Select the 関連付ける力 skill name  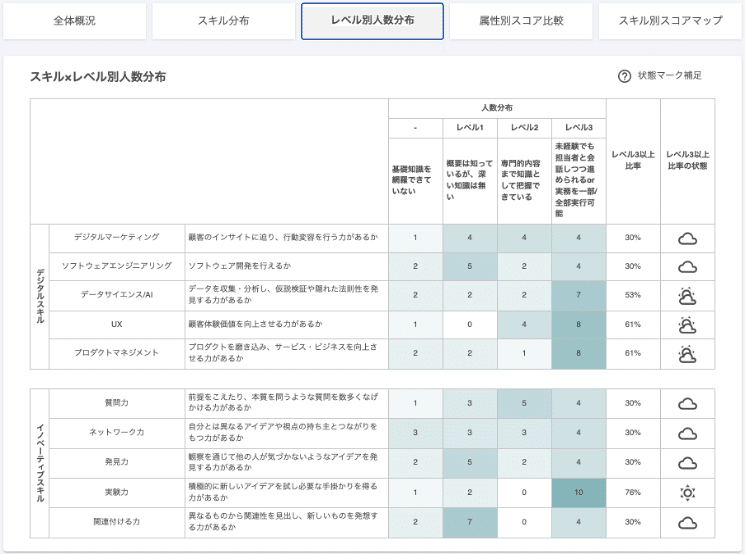tap(117, 522)
